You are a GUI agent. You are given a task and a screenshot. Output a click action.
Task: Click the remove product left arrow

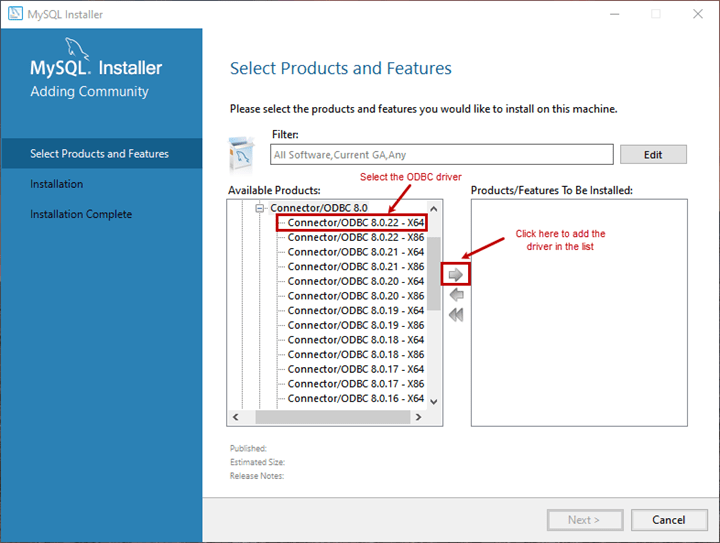point(456,295)
